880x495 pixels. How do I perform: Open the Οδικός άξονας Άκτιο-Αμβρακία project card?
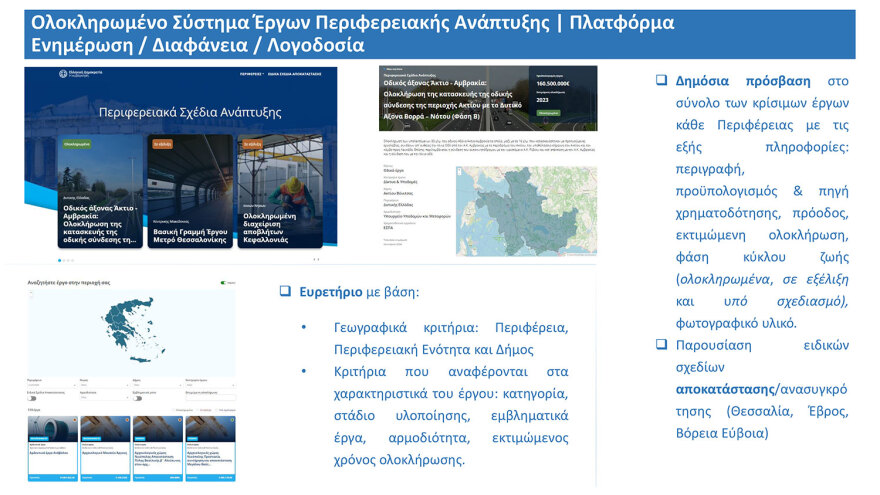pyautogui.click(x=100, y=191)
